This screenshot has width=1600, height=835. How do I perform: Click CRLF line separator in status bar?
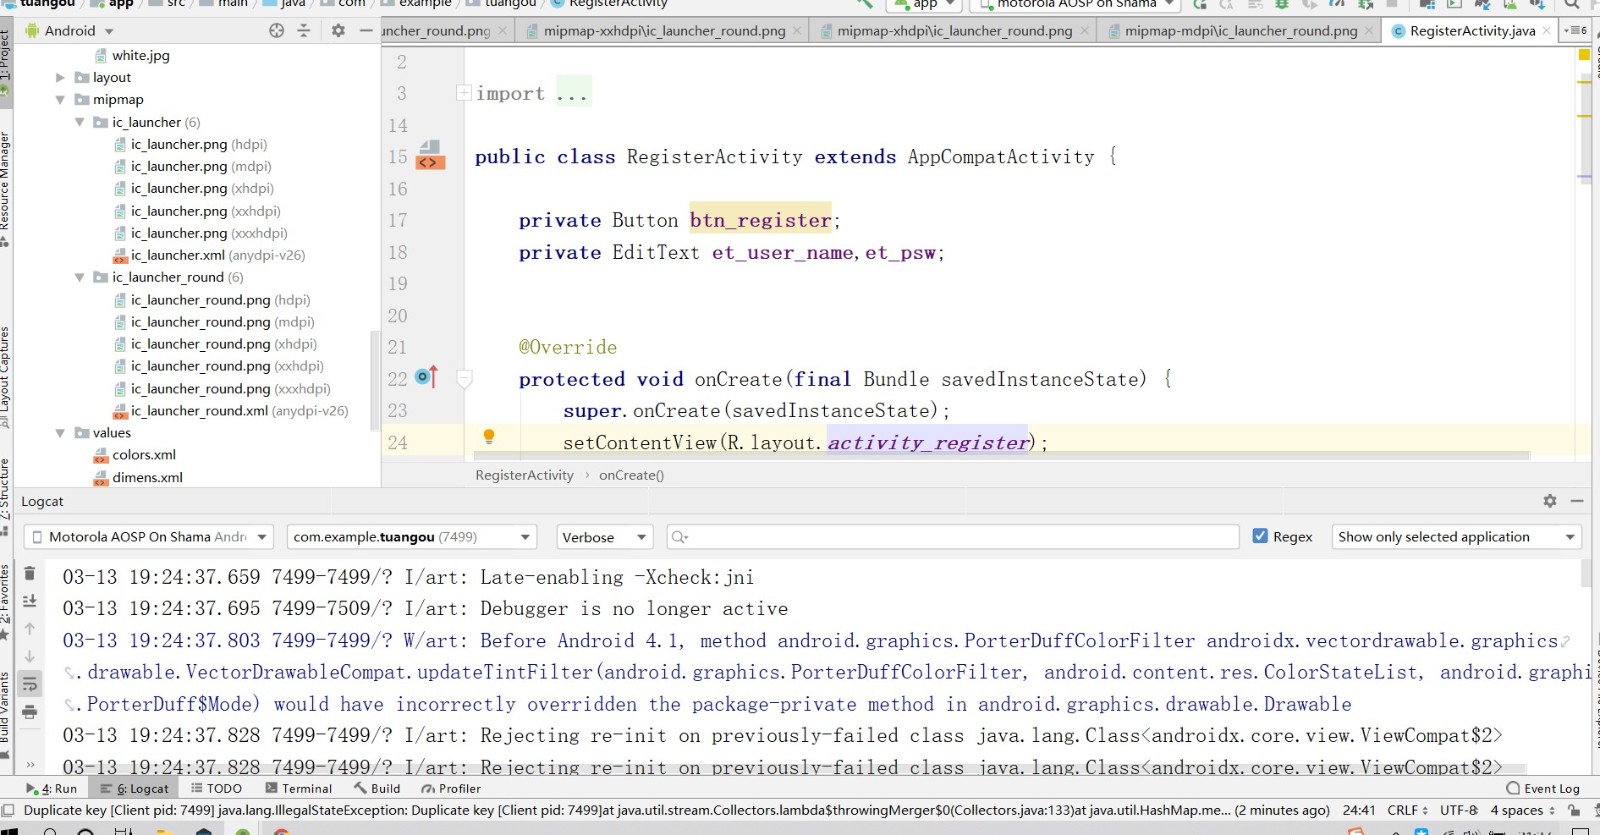click(1407, 810)
